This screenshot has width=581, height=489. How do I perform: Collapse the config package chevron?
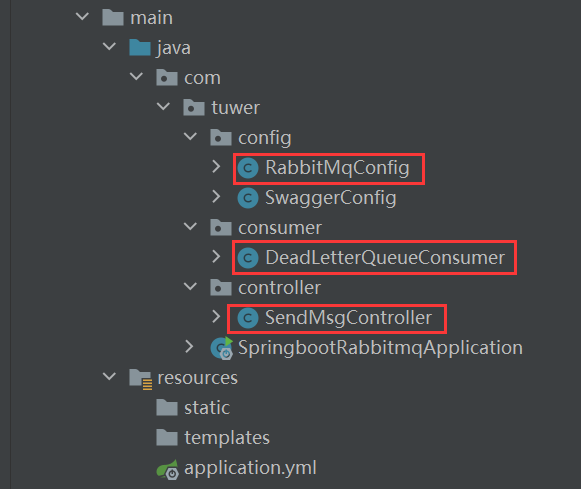(x=190, y=136)
